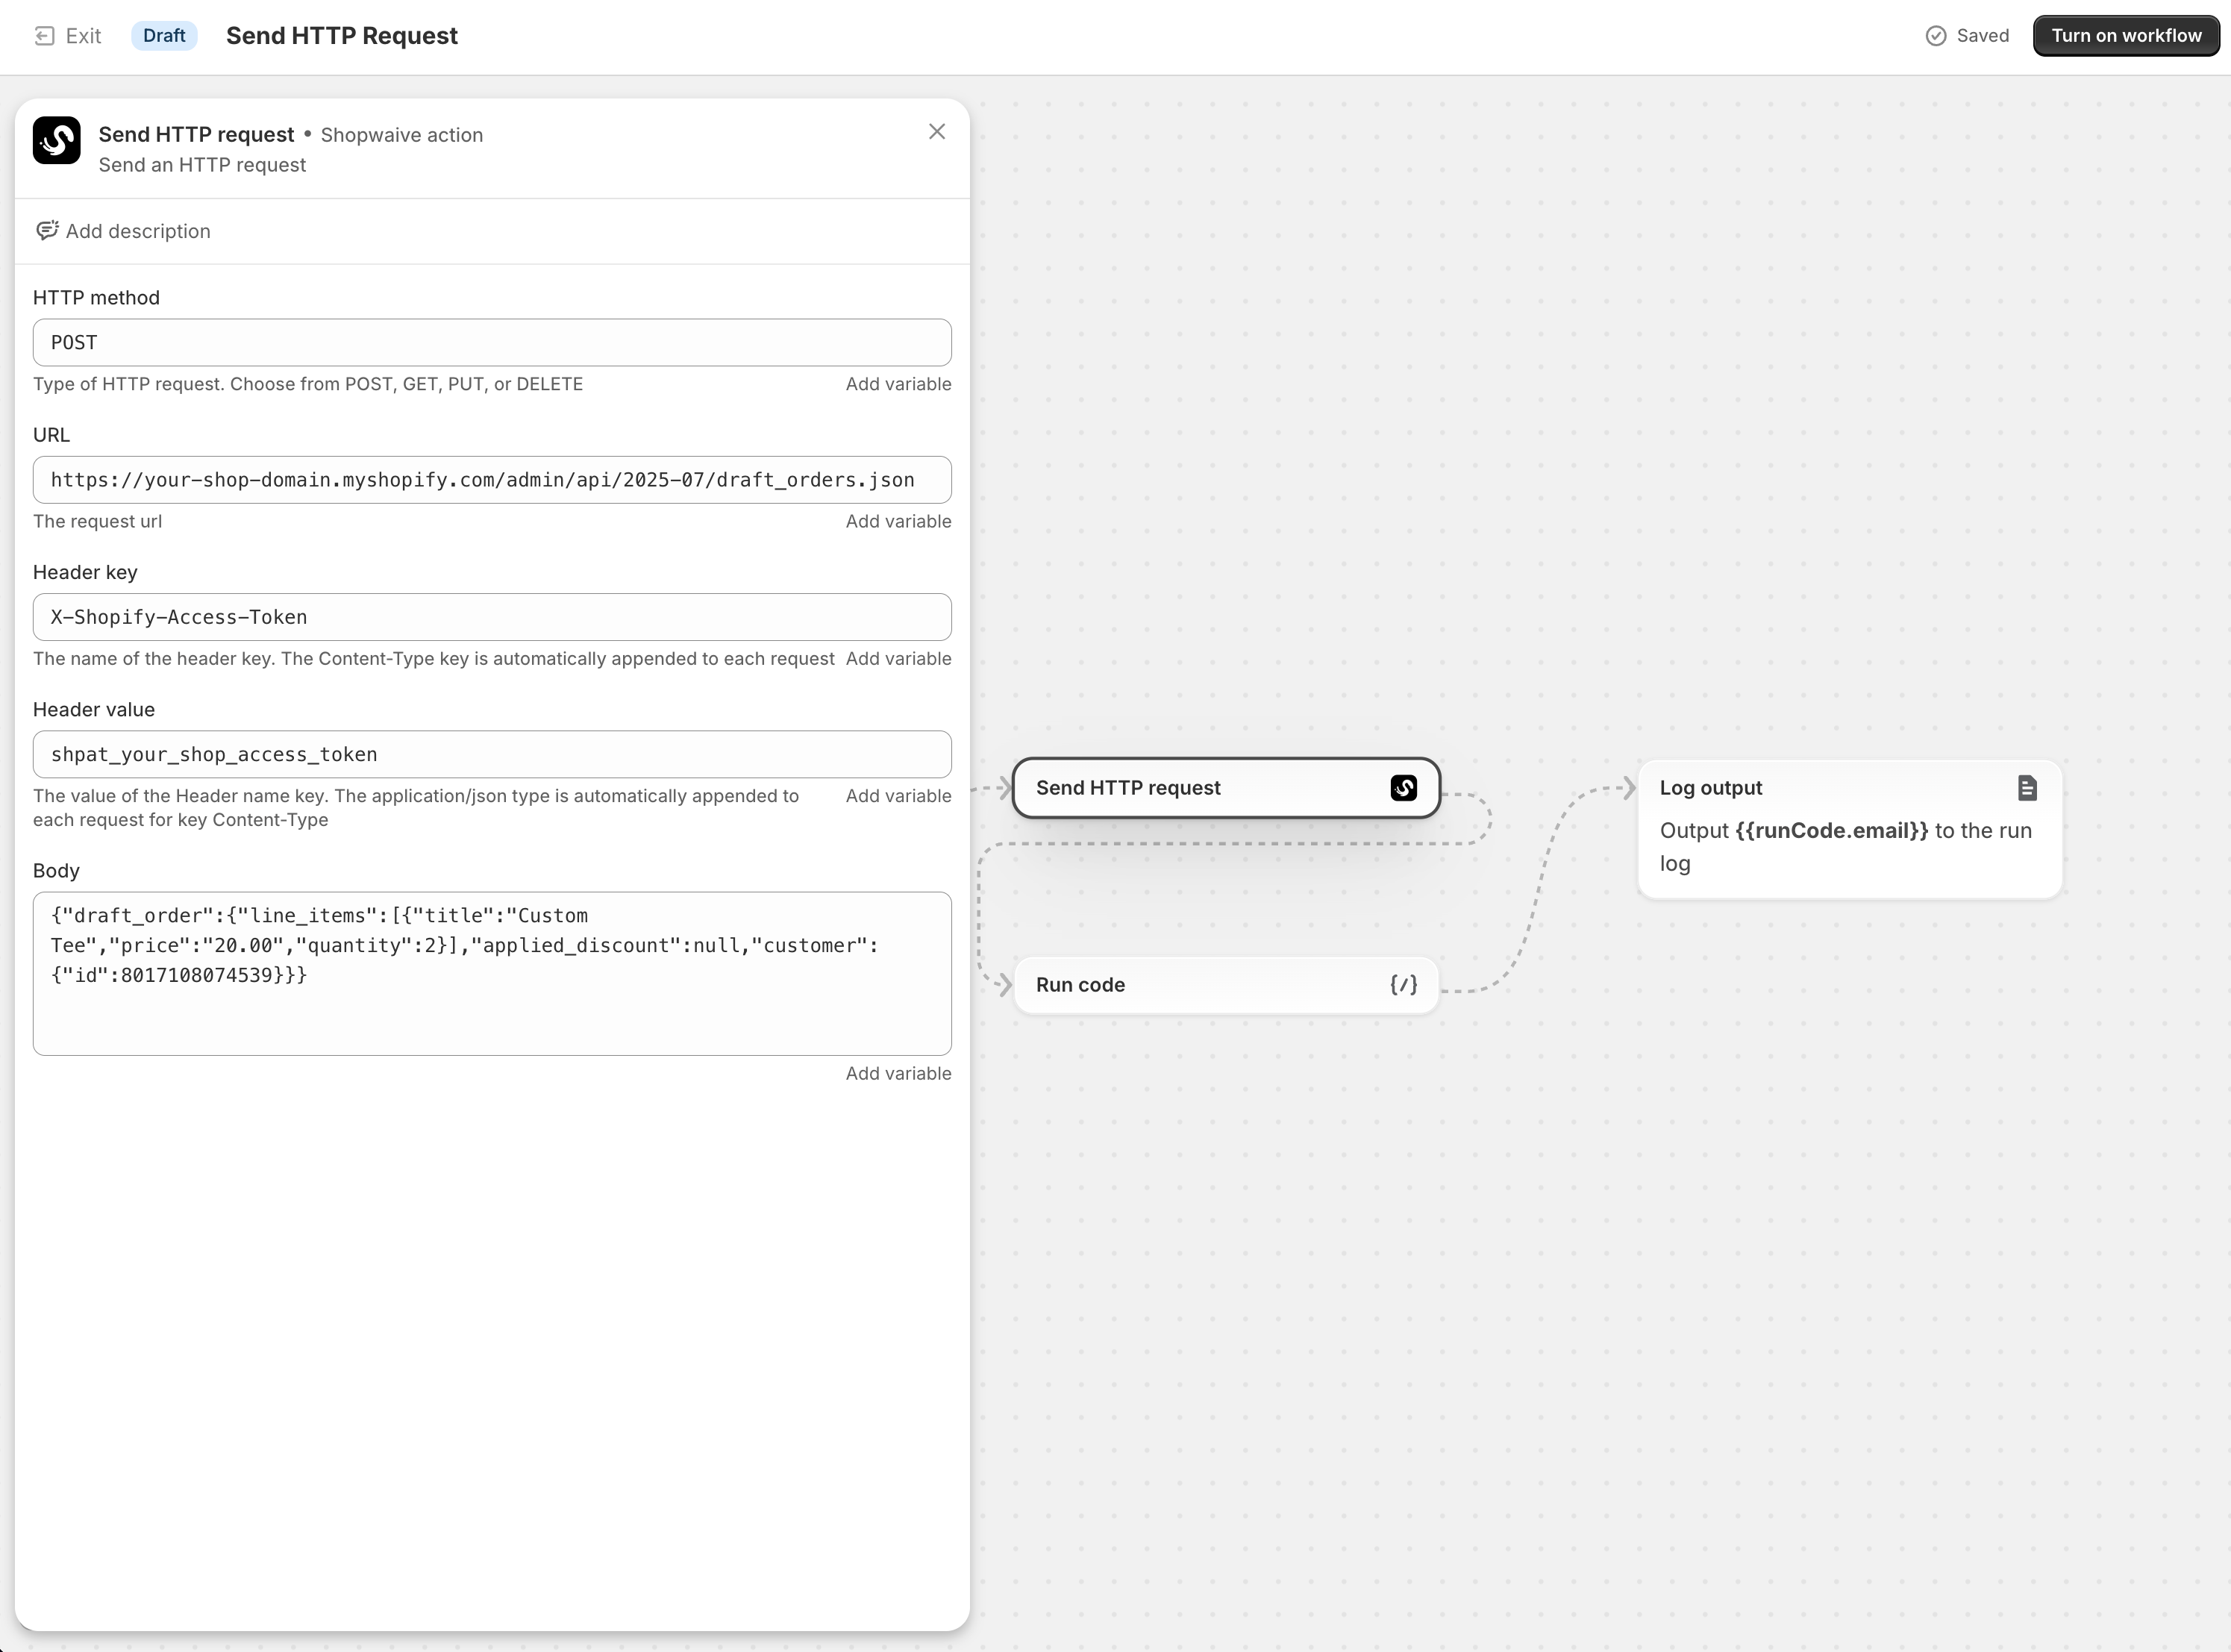Click inside the Body text area
This screenshot has height=1652, width=2231.
click(491, 1010)
